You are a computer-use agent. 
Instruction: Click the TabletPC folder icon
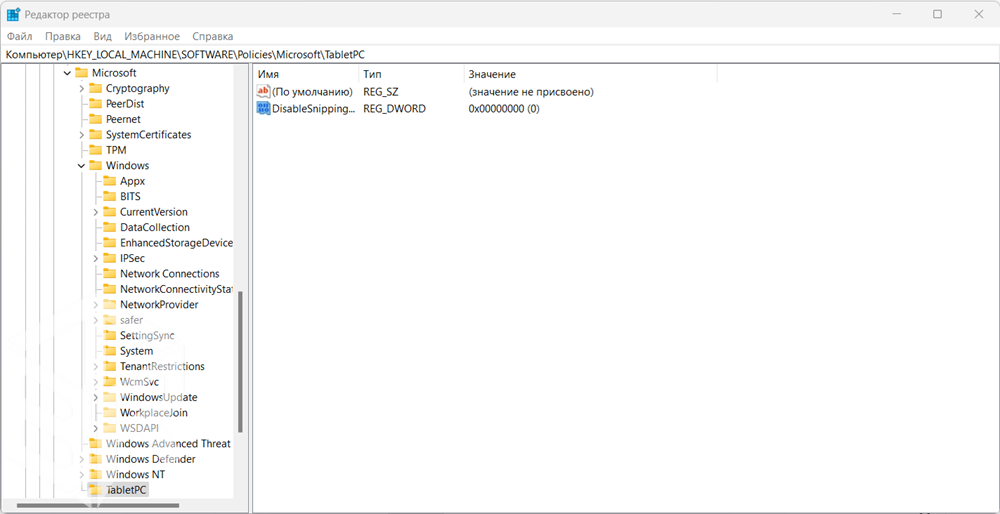[x=95, y=490]
